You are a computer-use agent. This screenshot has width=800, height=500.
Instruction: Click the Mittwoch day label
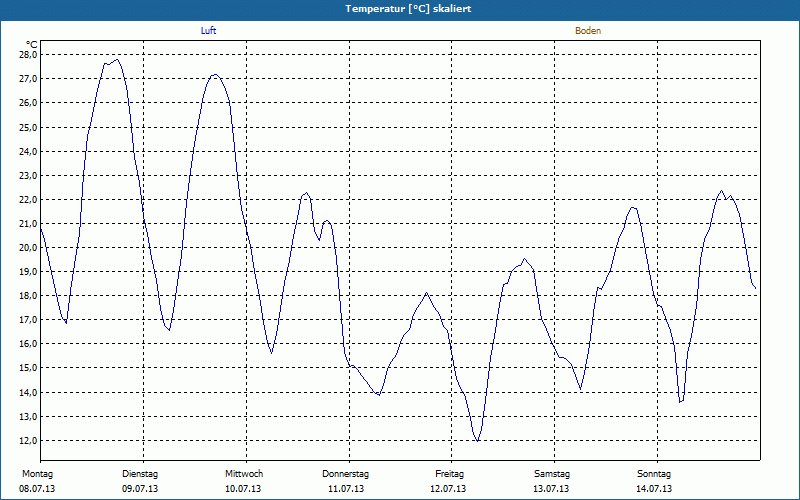(x=244, y=474)
